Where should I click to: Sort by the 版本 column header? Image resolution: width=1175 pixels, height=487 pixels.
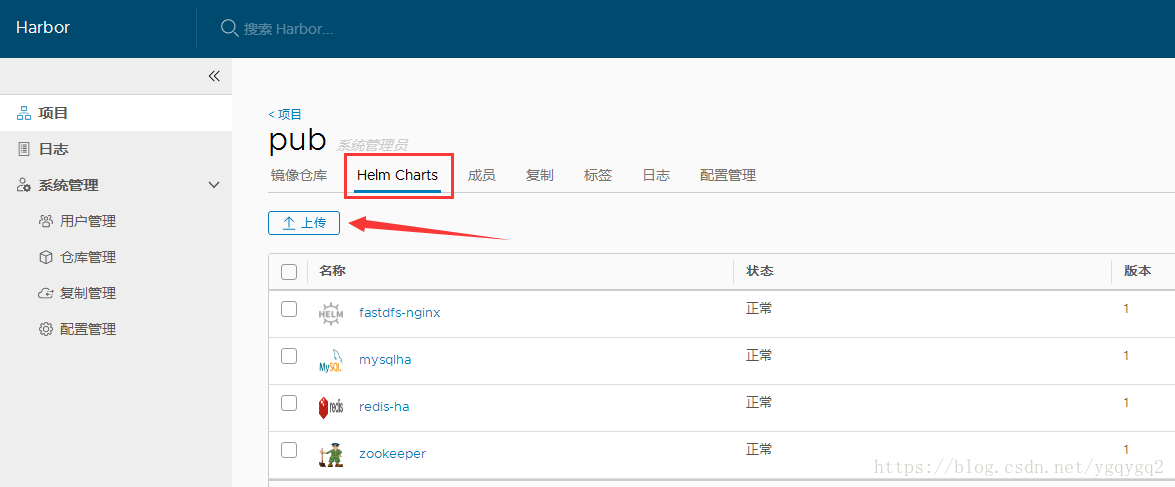(1138, 270)
